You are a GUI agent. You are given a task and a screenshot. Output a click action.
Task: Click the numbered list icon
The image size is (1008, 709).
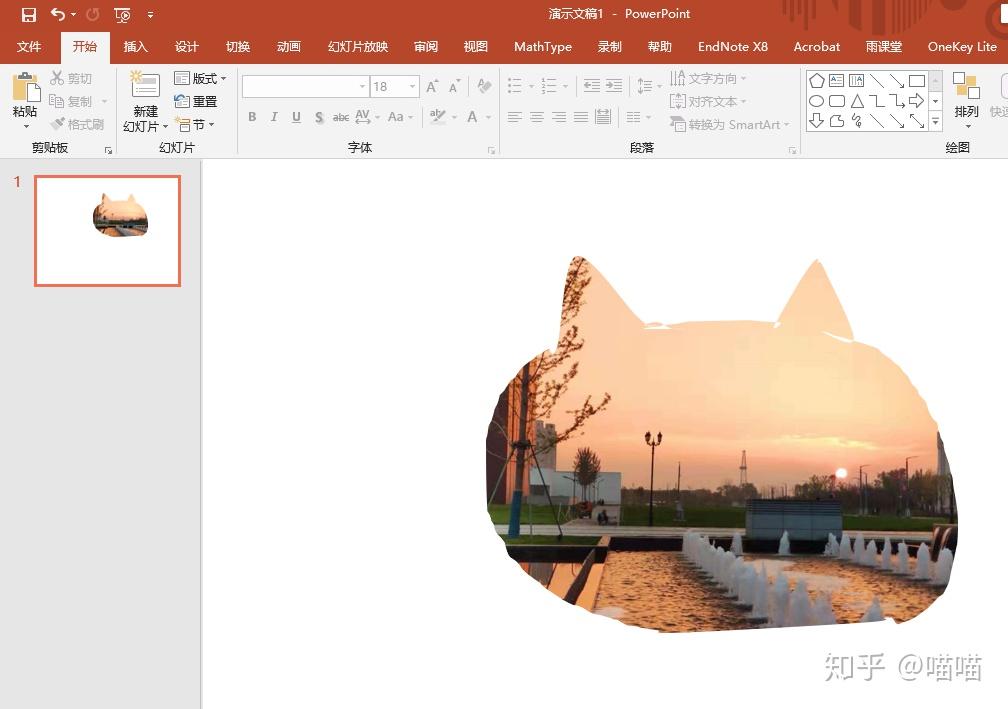pyautogui.click(x=549, y=85)
